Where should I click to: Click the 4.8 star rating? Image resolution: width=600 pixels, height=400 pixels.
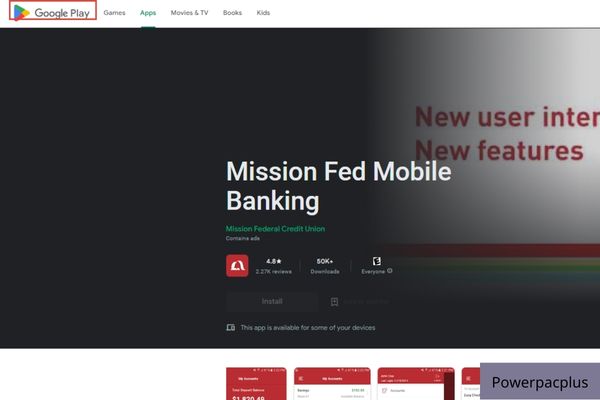274,261
